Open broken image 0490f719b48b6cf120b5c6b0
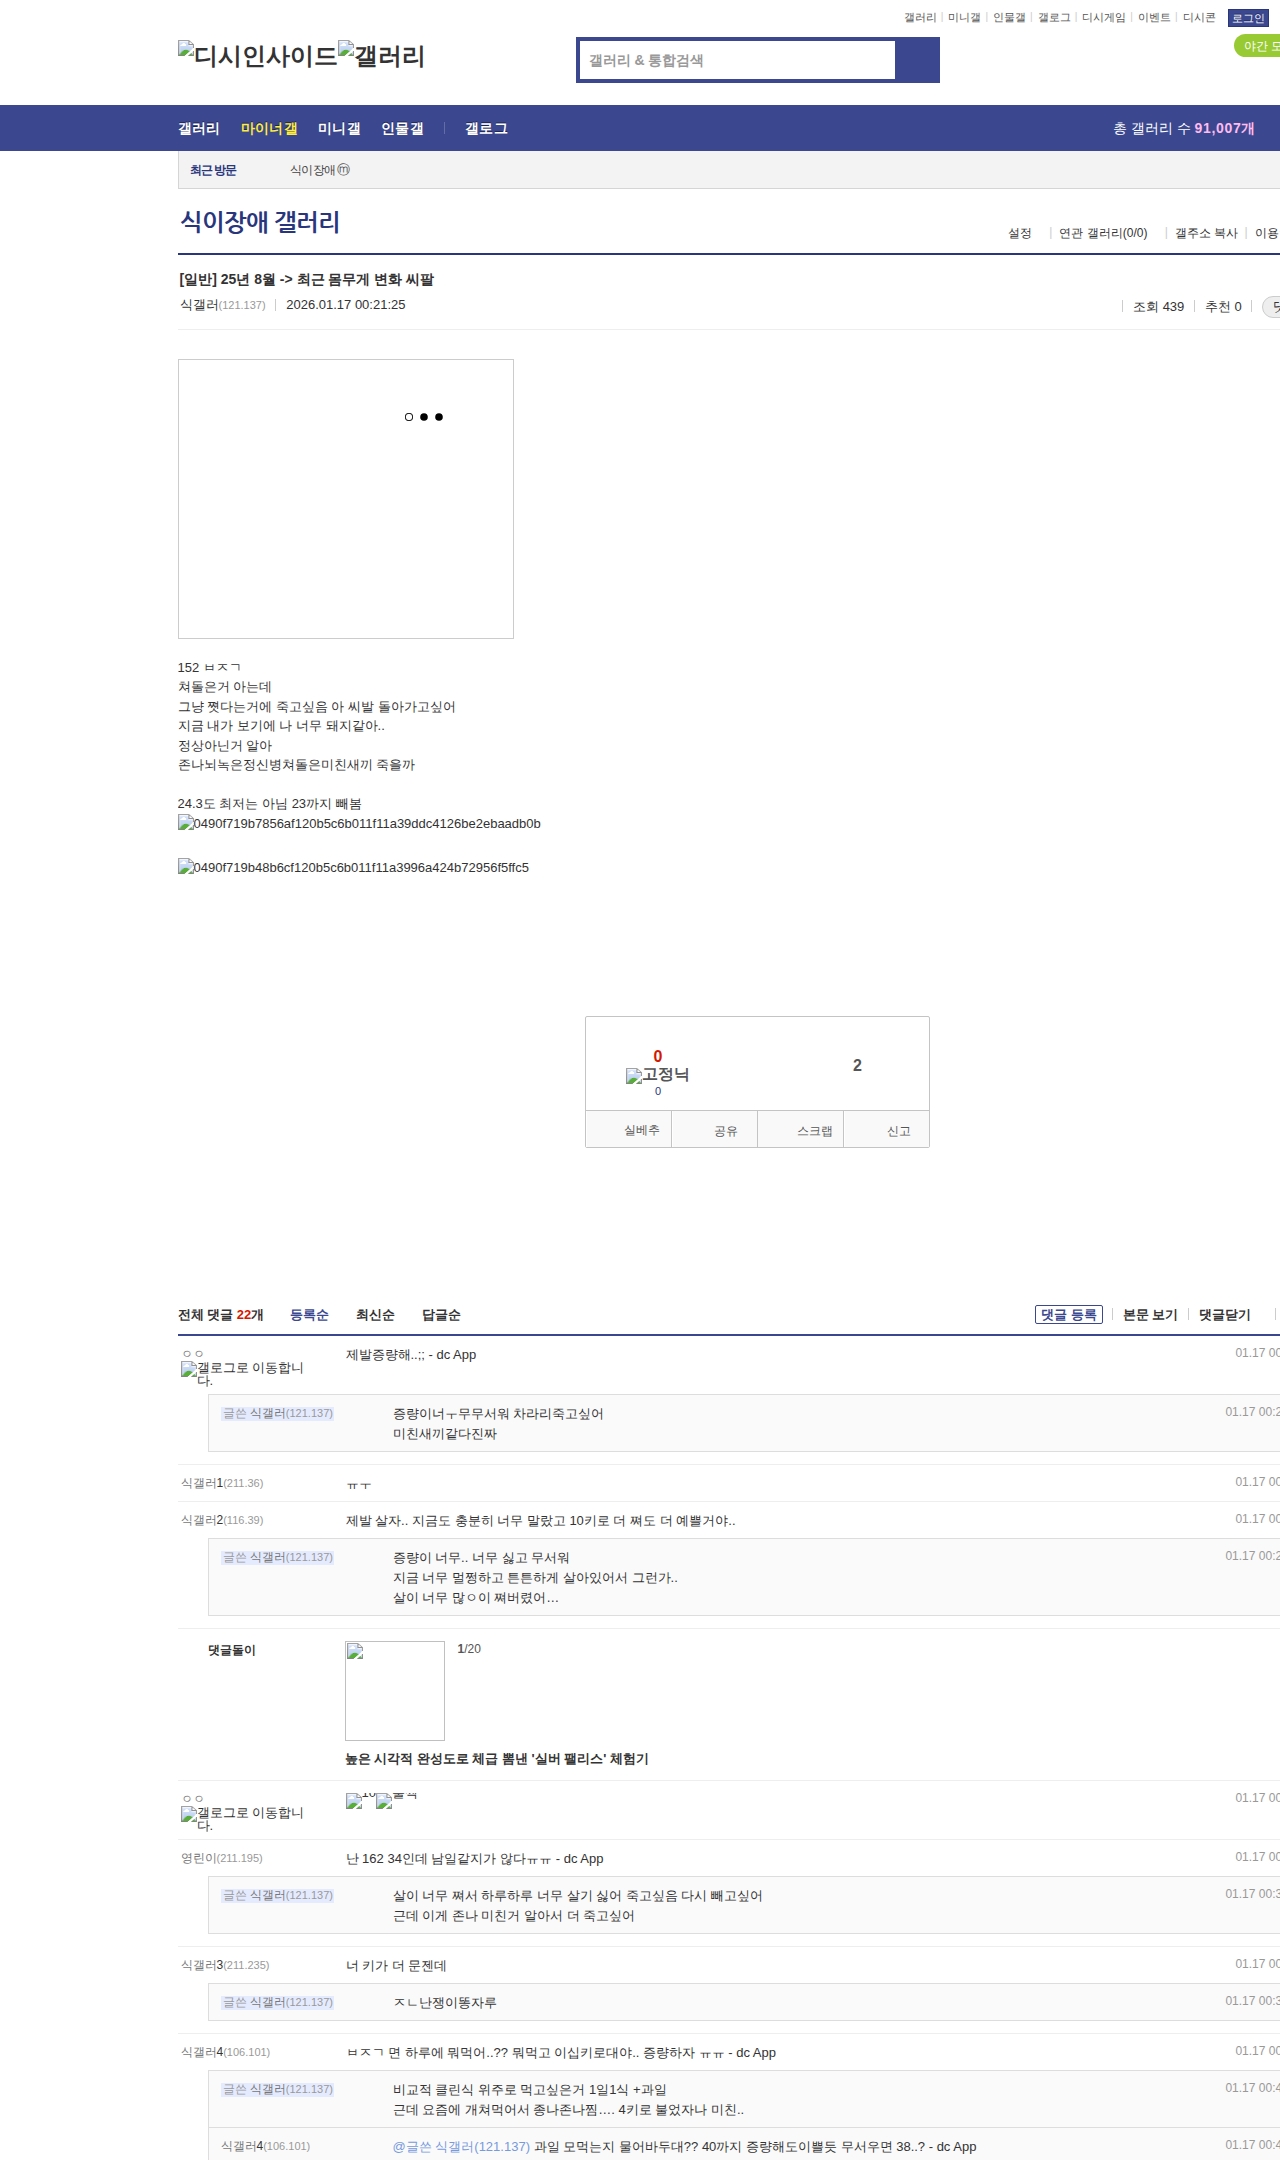This screenshot has width=1280, height=2160. coord(353,867)
